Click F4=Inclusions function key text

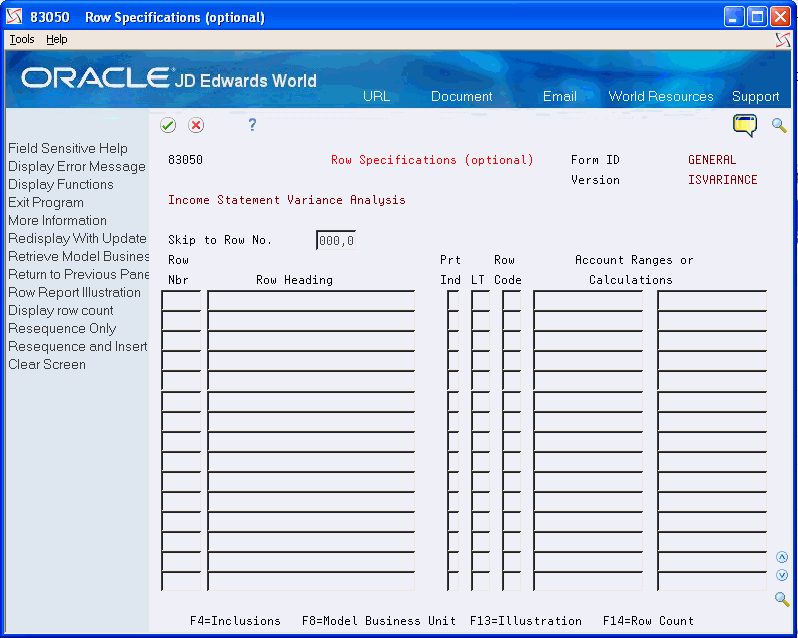tap(235, 621)
